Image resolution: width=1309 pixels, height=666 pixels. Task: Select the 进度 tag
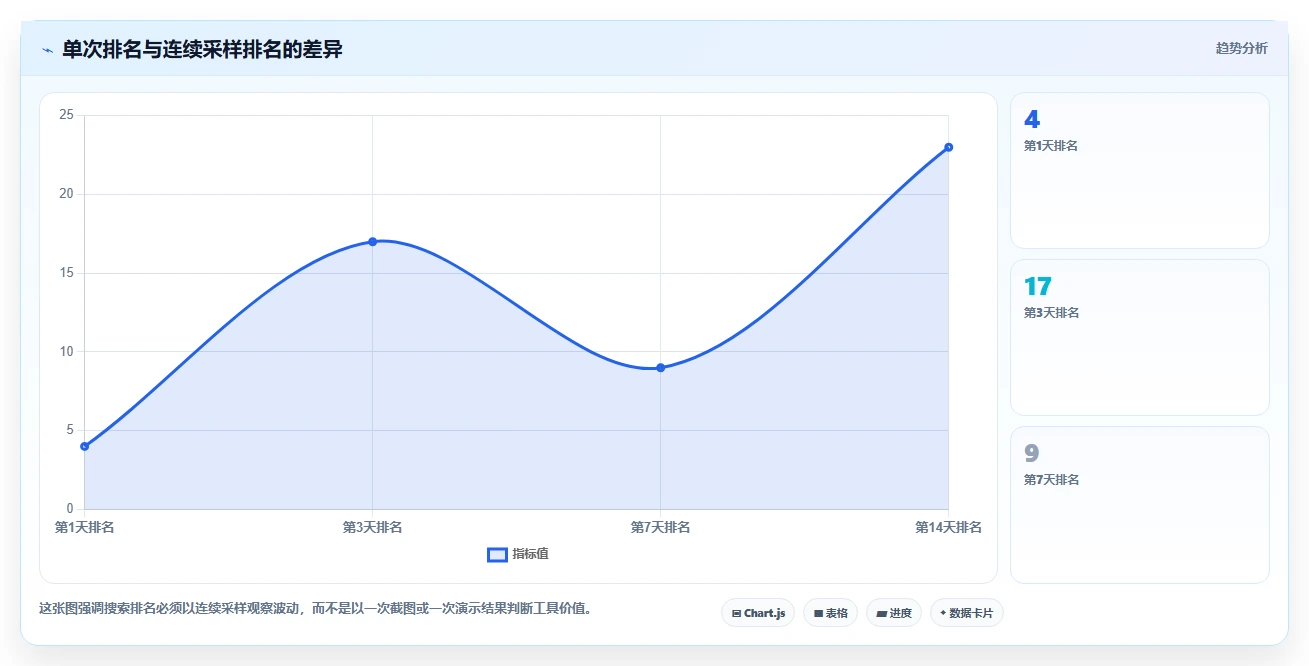[894, 613]
